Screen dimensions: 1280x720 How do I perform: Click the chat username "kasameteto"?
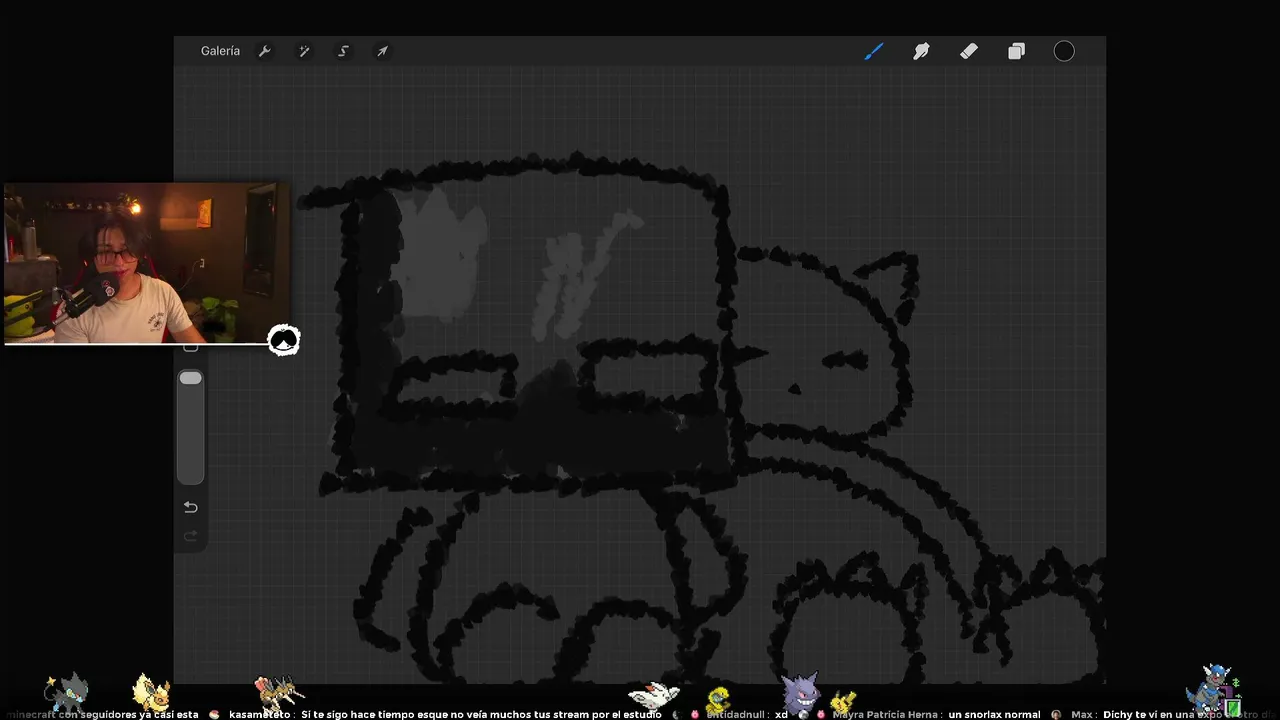[x=259, y=715]
